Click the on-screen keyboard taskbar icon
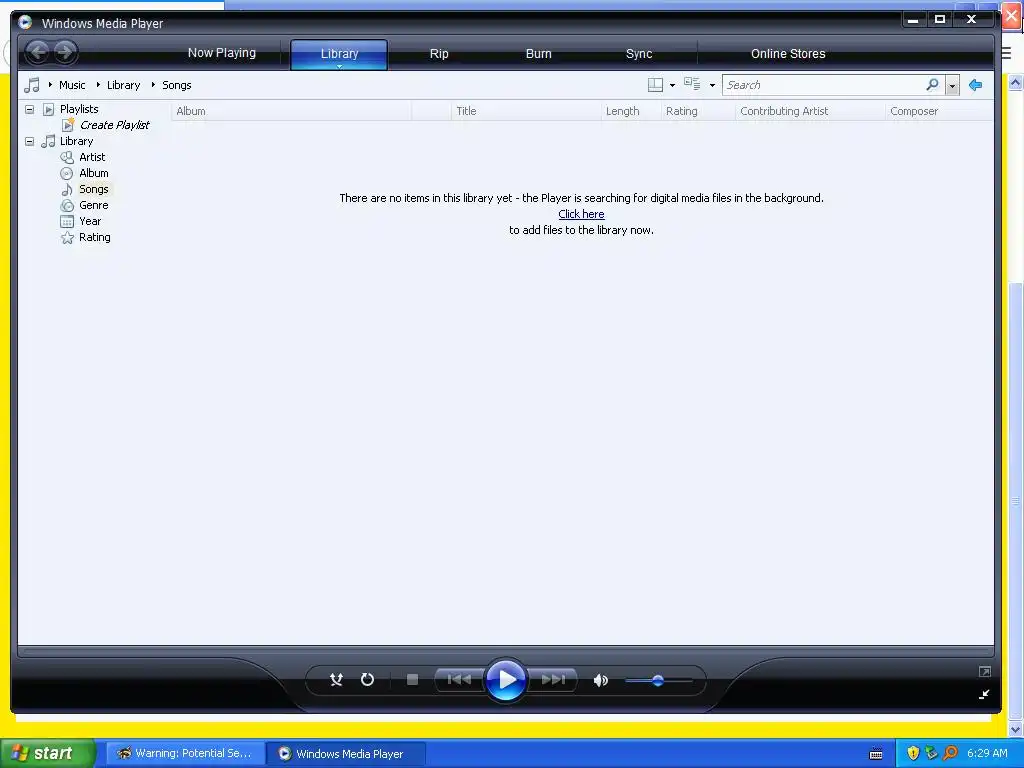The width and height of the screenshot is (1024, 768). [x=876, y=754]
